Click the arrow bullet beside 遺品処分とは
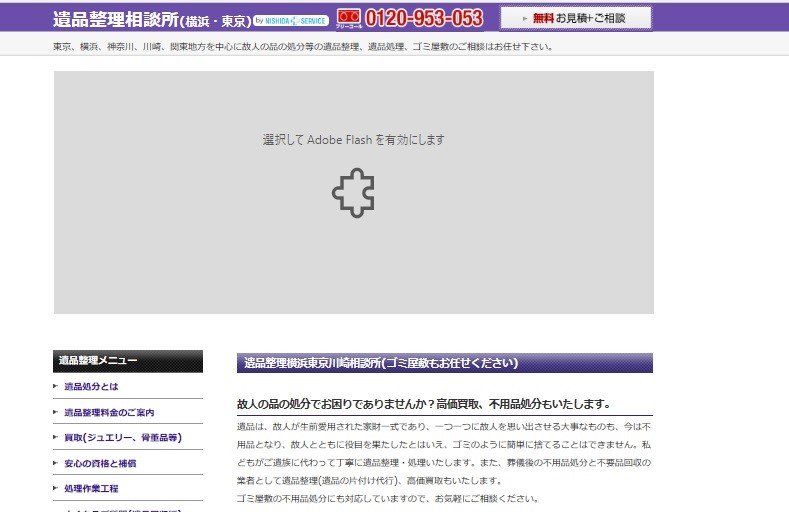The height and width of the screenshot is (512, 789). point(56,386)
